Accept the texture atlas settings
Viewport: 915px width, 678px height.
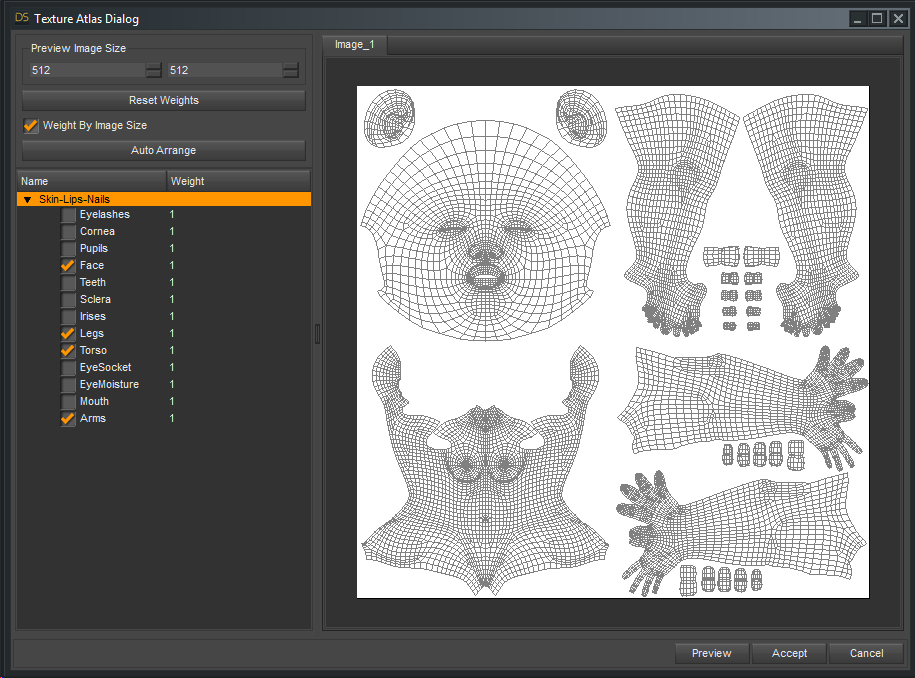pyautogui.click(x=789, y=653)
